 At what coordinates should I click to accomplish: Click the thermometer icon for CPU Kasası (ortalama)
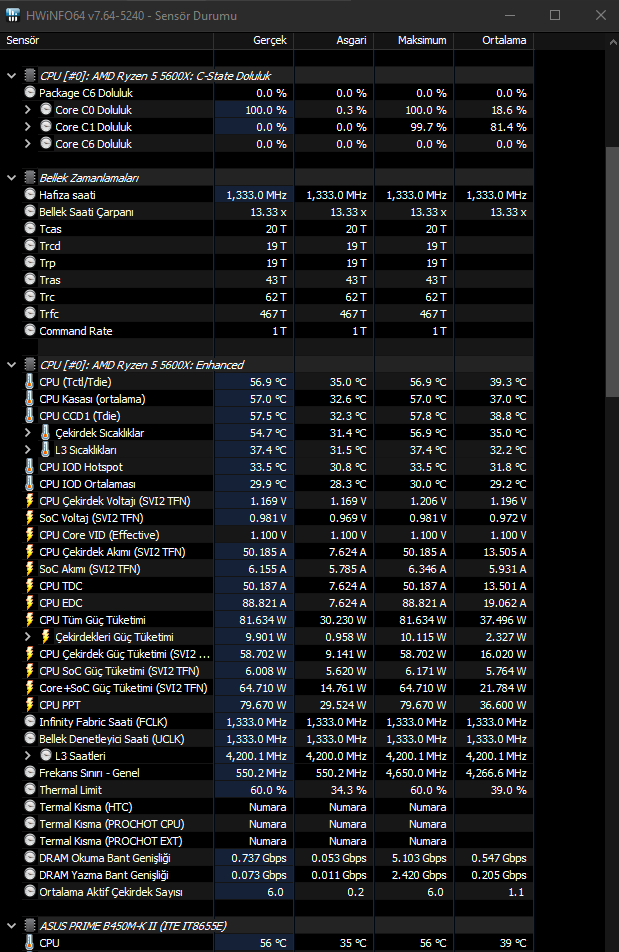coord(30,398)
